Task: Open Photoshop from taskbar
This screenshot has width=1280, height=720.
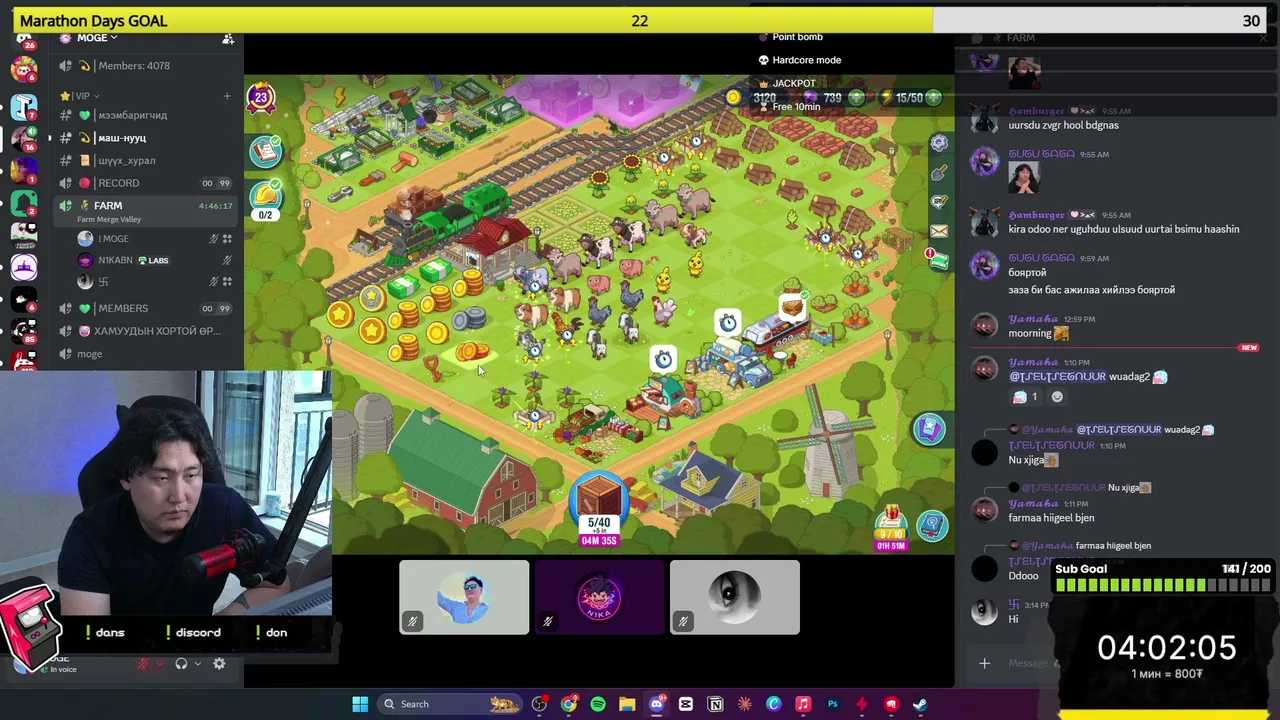Action: click(x=832, y=704)
